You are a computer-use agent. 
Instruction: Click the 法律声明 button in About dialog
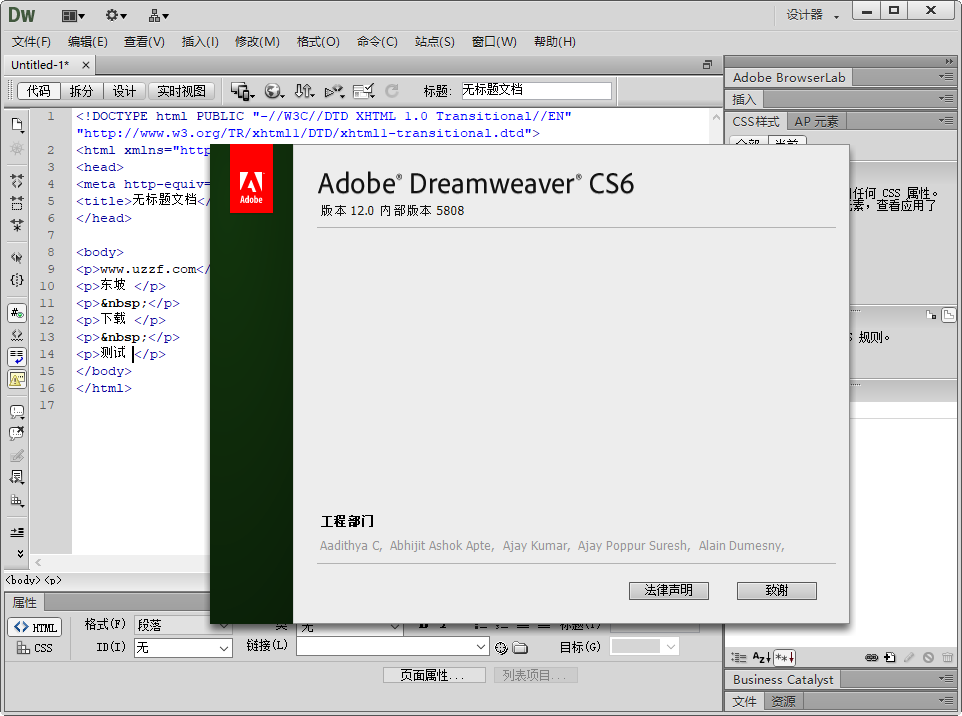tap(669, 590)
